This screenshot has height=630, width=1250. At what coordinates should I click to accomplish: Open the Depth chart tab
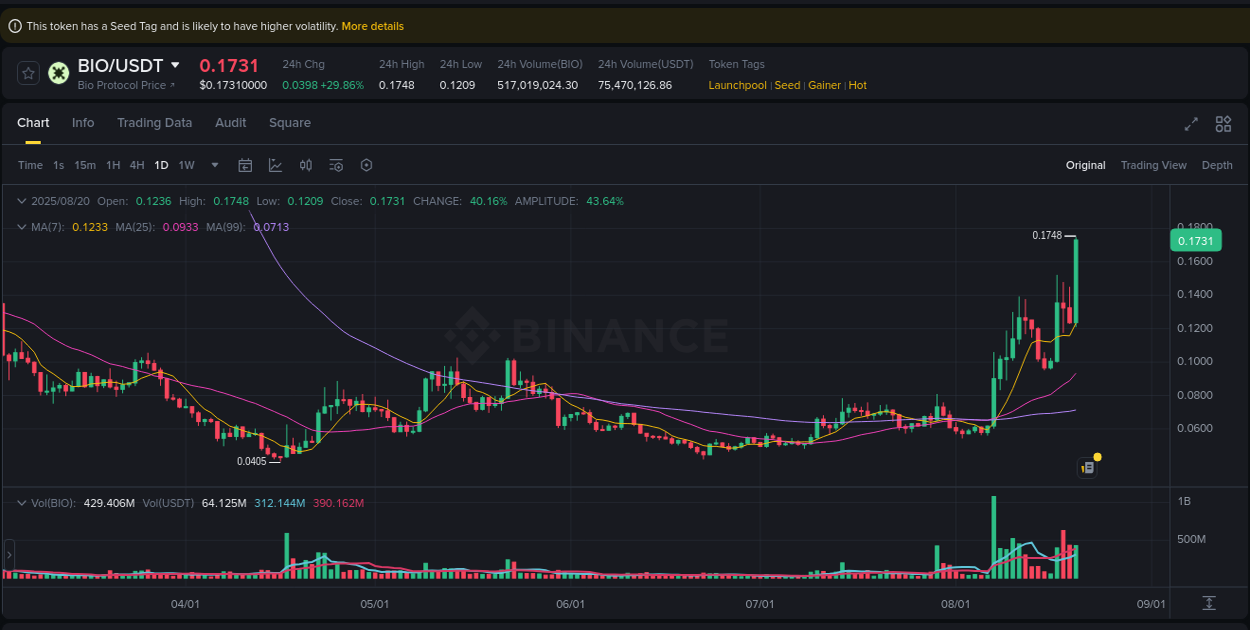click(1217, 165)
